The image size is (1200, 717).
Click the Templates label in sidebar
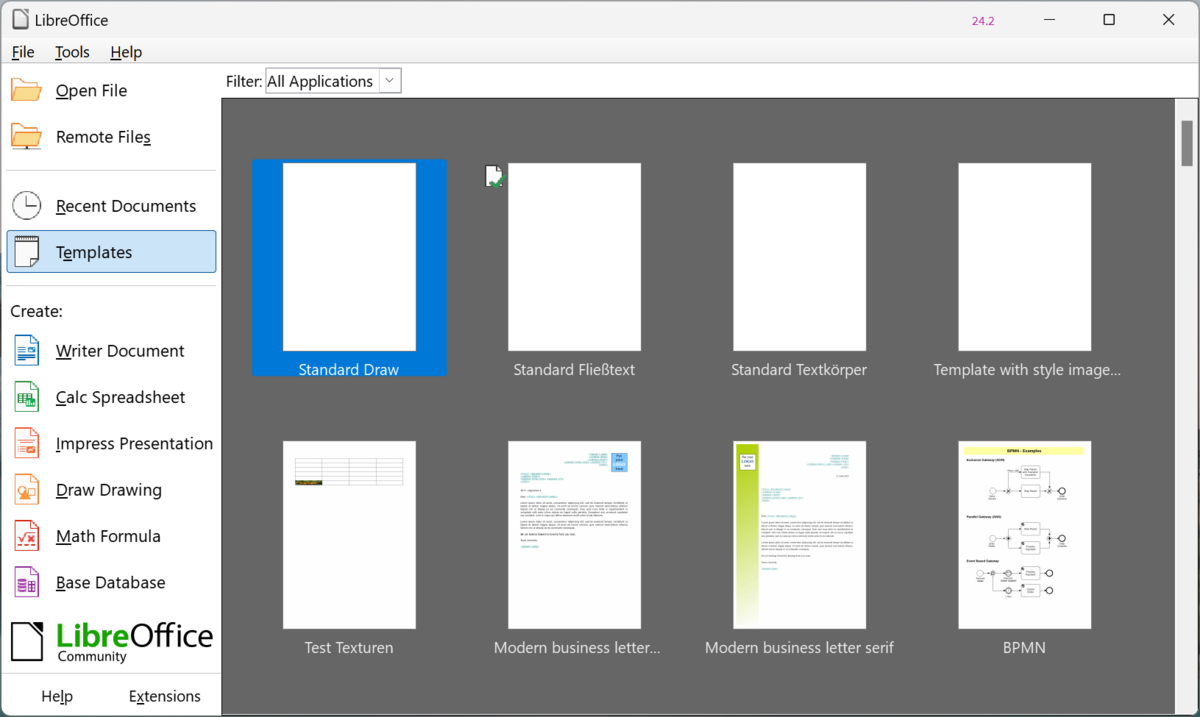pos(94,253)
